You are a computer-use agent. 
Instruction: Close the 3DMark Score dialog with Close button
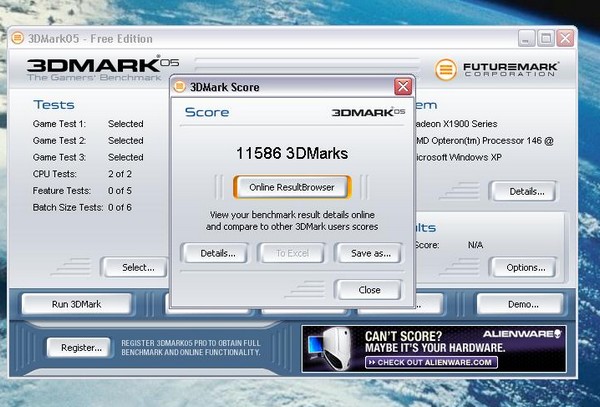click(x=369, y=290)
